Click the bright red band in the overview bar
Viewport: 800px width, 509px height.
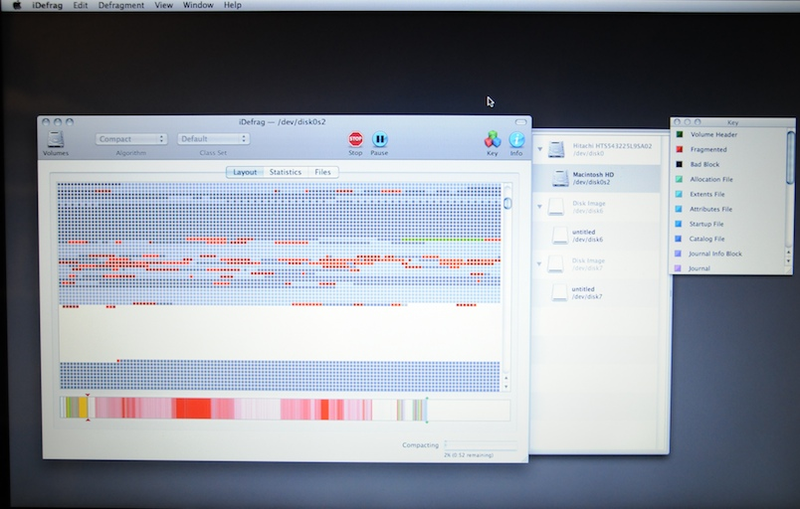click(193, 409)
